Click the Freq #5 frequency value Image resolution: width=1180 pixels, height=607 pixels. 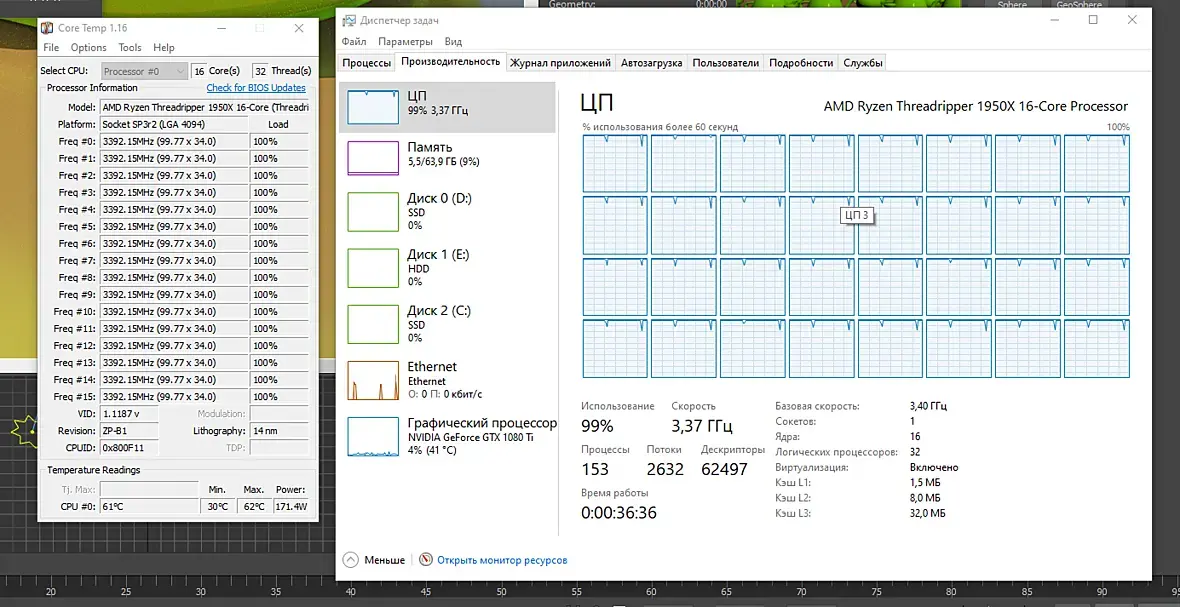pos(174,226)
